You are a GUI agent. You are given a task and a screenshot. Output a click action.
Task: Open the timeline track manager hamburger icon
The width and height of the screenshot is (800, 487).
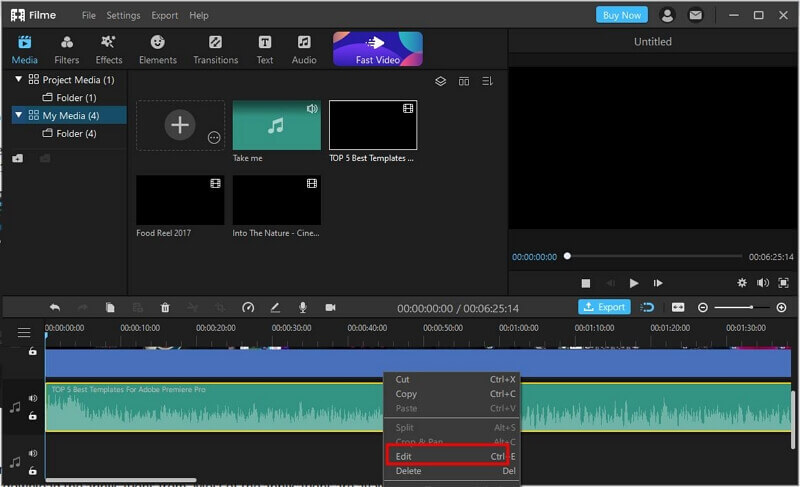tap(24, 332)
